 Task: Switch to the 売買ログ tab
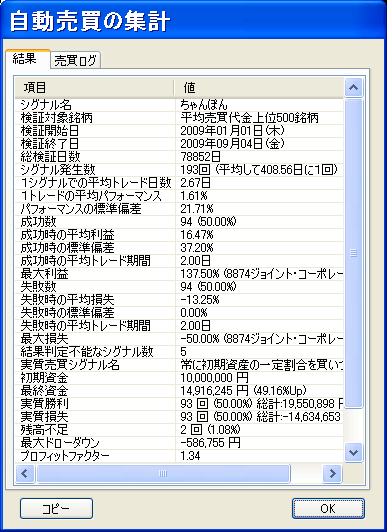[x=76, y=60]
